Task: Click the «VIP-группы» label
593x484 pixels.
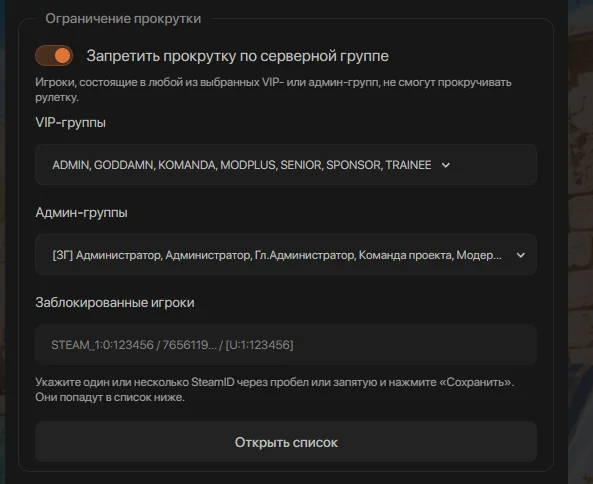Action: [x=70, y=123]
